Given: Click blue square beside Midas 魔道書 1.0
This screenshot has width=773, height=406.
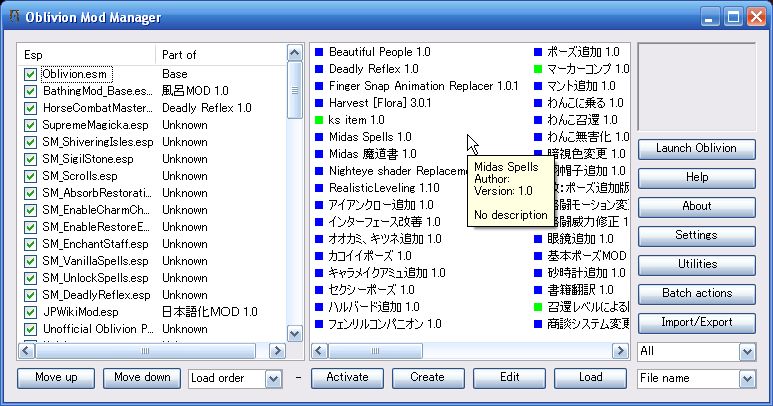Looking at the screenshot, I should click(319, 154).
